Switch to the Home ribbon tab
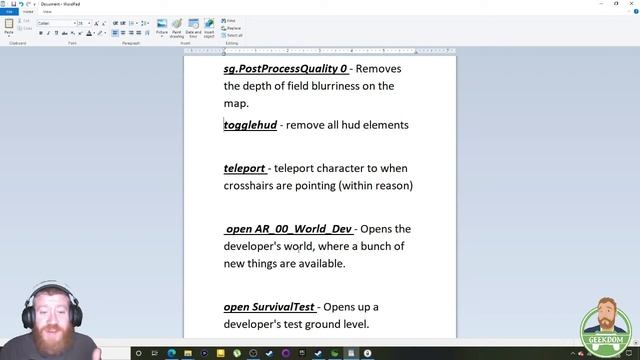Viewport: 640px width, 360px height. (28, 12)
